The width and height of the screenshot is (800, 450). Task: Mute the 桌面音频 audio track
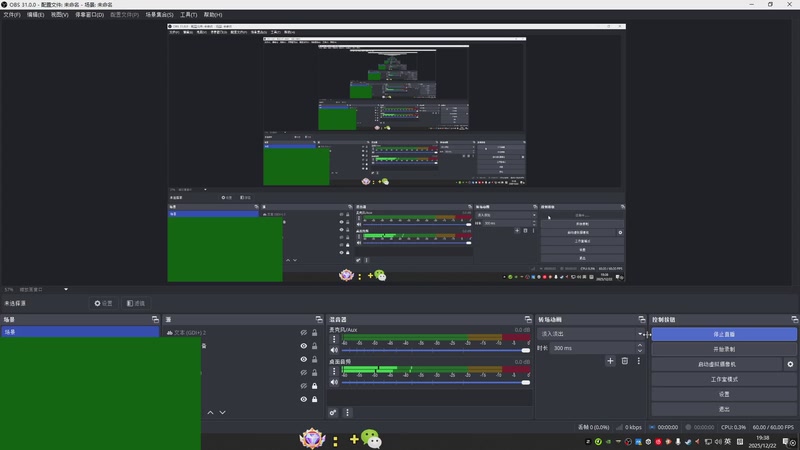click(334, 382)
